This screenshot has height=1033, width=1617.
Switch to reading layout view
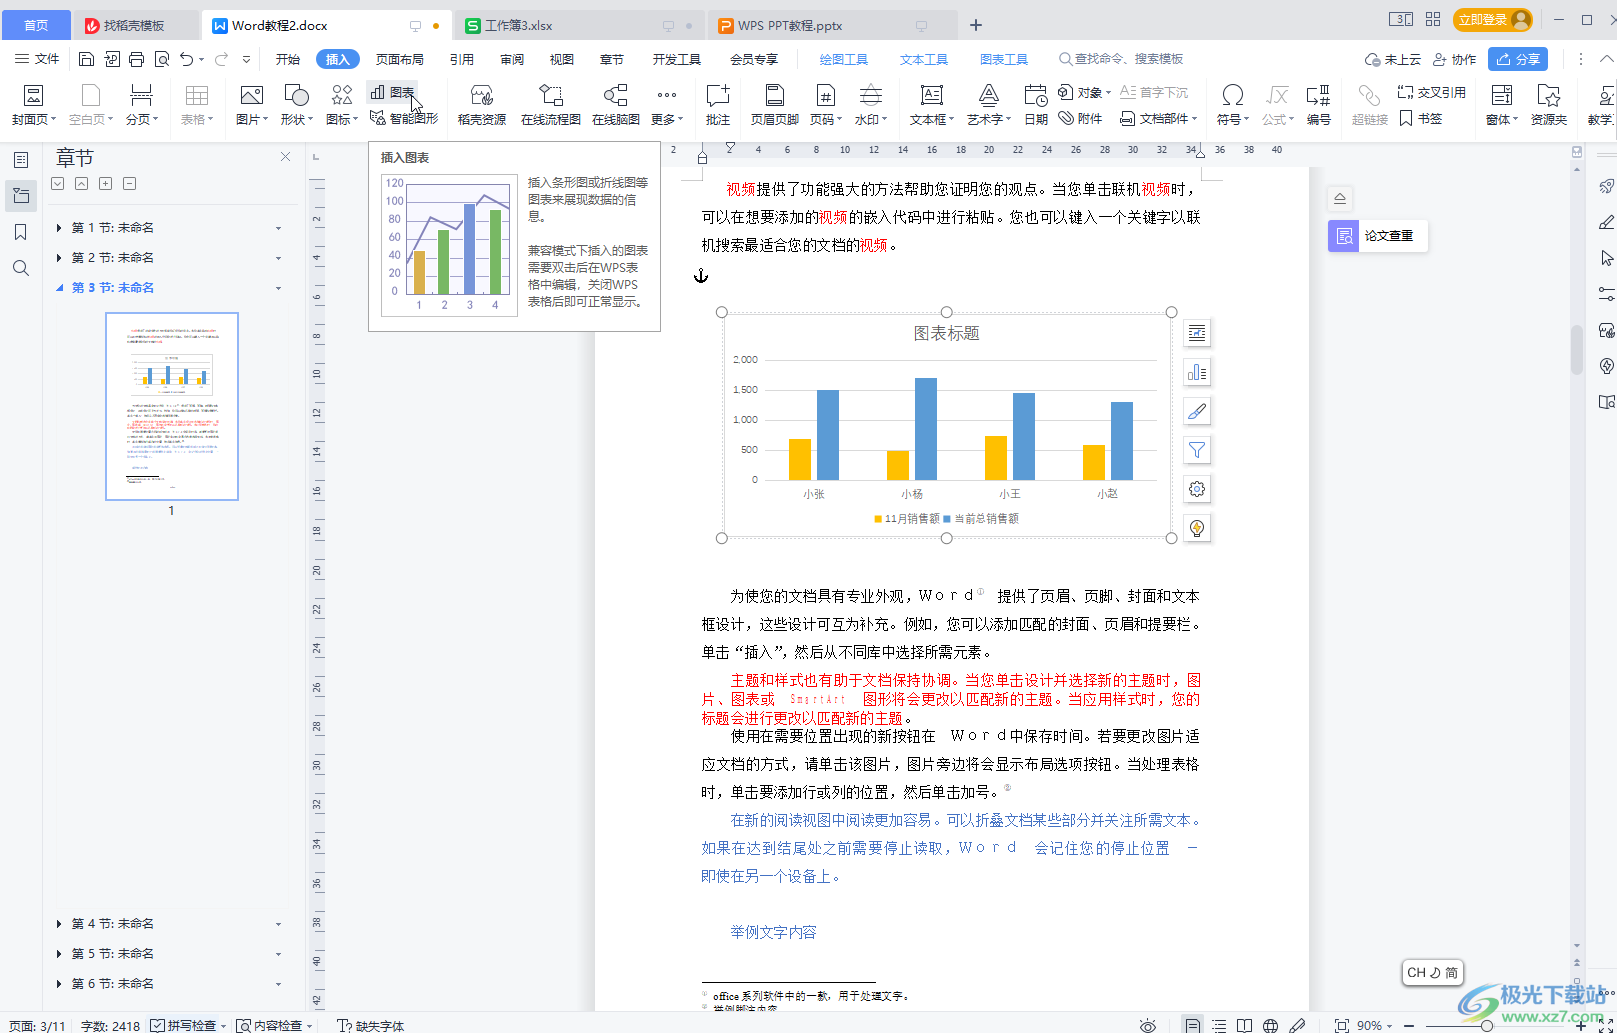pos(1244,1026)
